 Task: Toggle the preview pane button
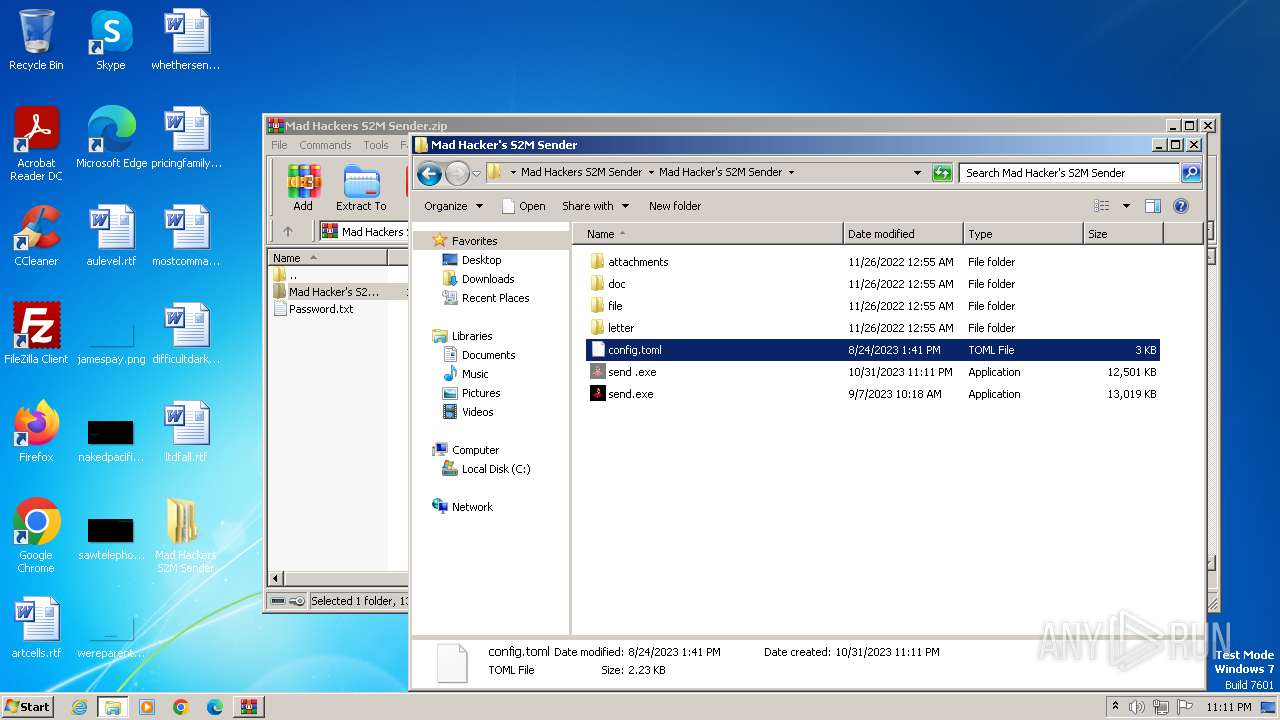[x=1152, y=206]
